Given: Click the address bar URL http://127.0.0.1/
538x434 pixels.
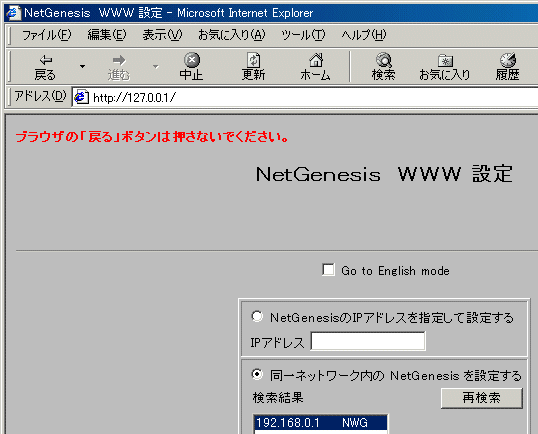Looking at the screenshot, I should [x=134, y=98].
